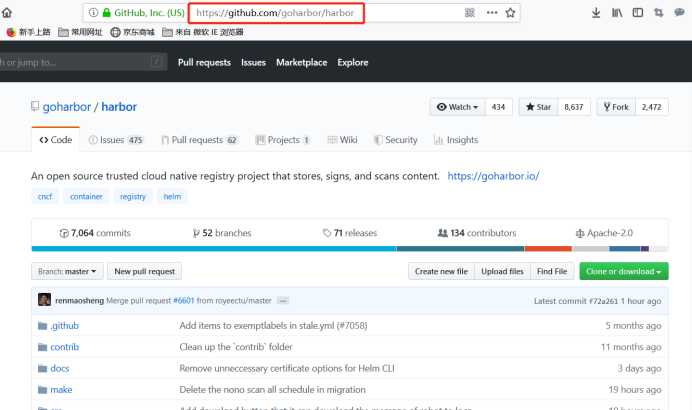Click the green padlock security icon

[x=106, y=13]
